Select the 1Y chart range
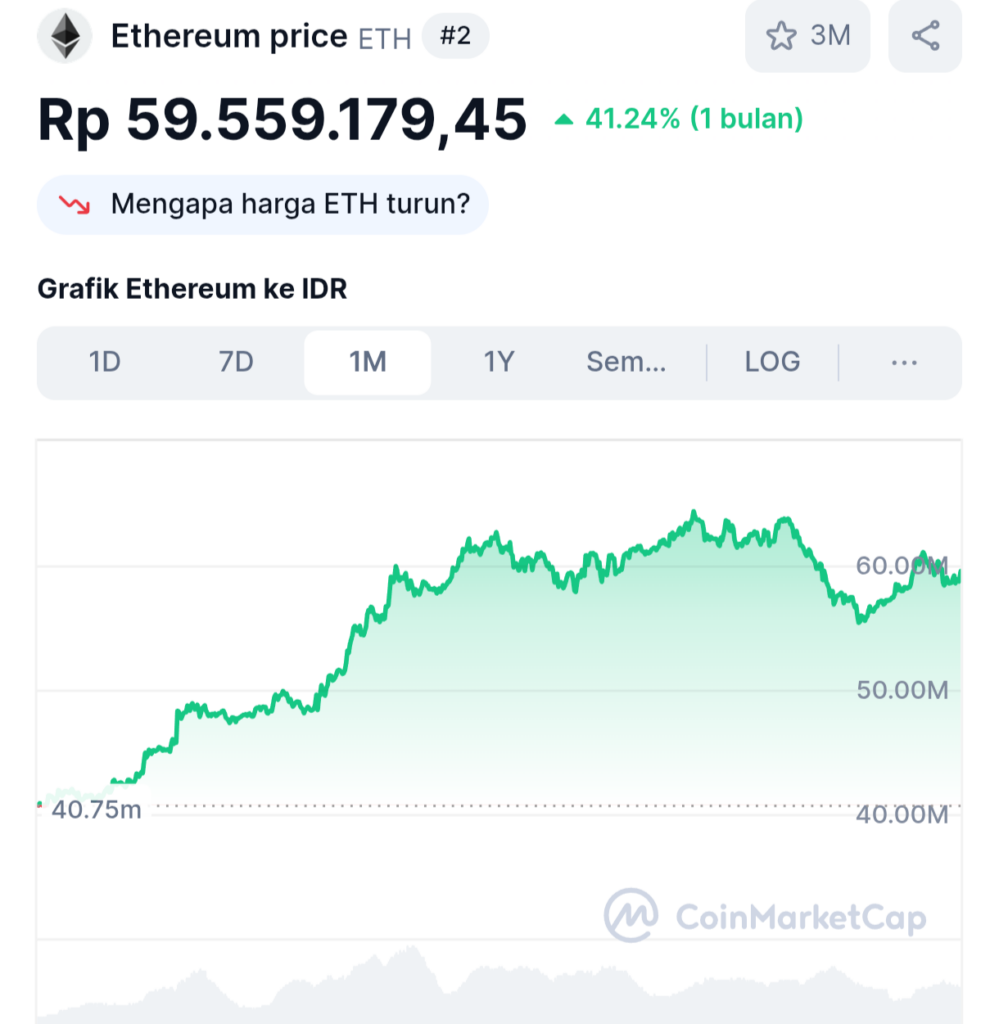 (499, 362)
